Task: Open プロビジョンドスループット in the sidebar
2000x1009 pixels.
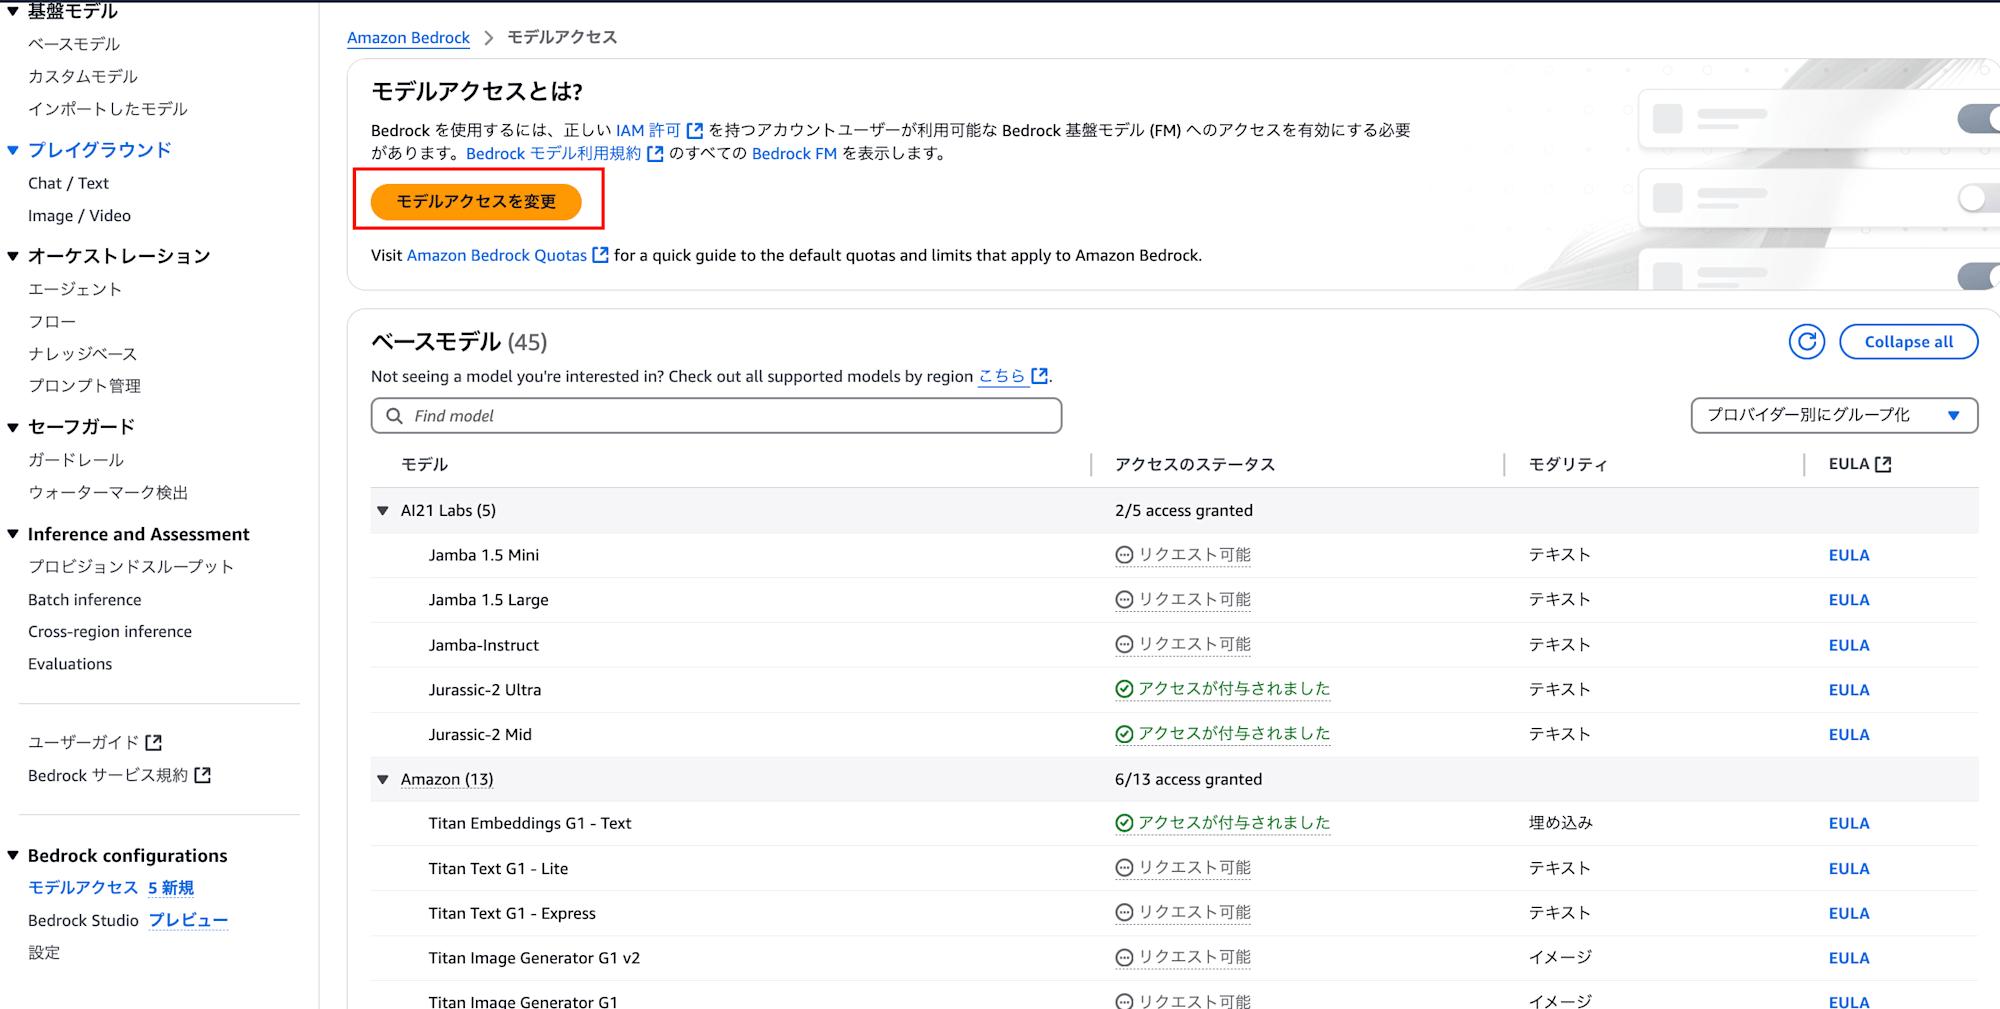Action: (x=131, y=567)
